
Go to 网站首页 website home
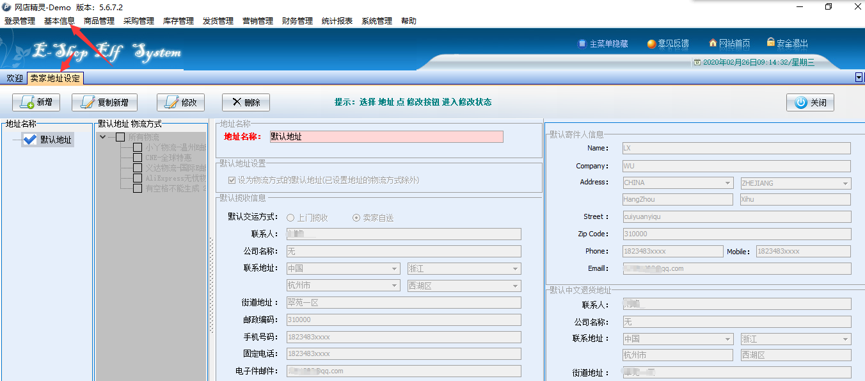pyautogui.click(x=729, y=43)
